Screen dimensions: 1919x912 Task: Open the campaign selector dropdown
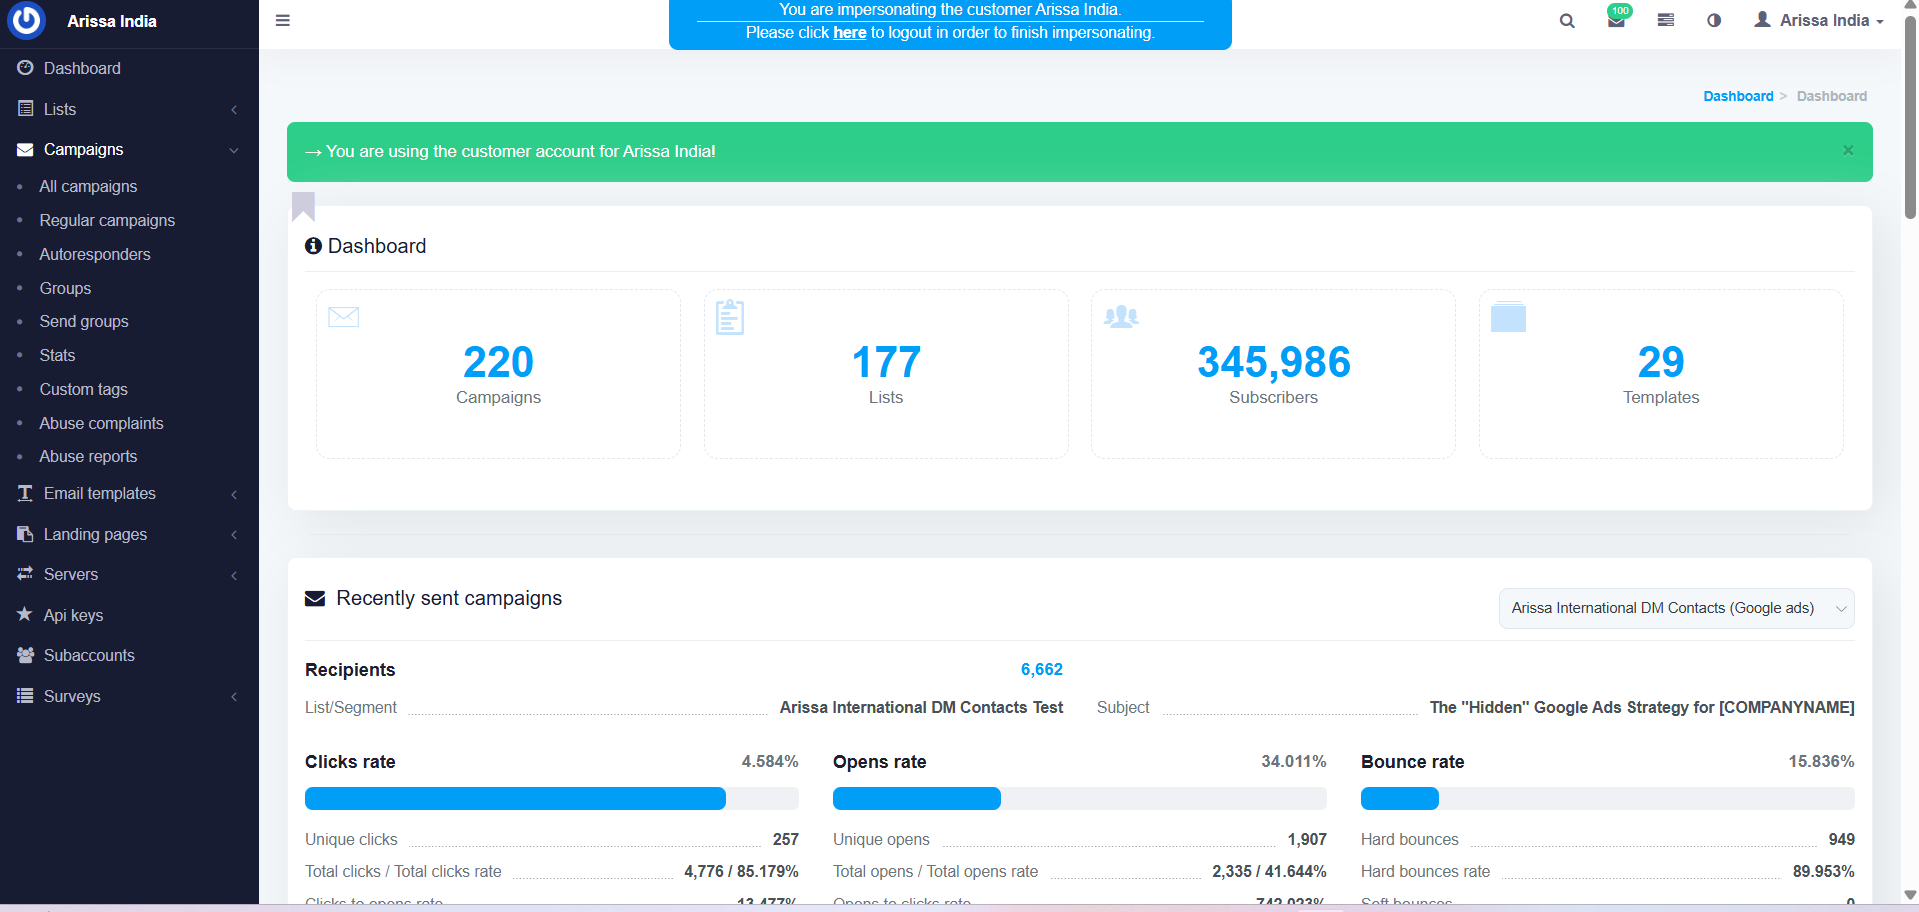(x=1676, y=608)
